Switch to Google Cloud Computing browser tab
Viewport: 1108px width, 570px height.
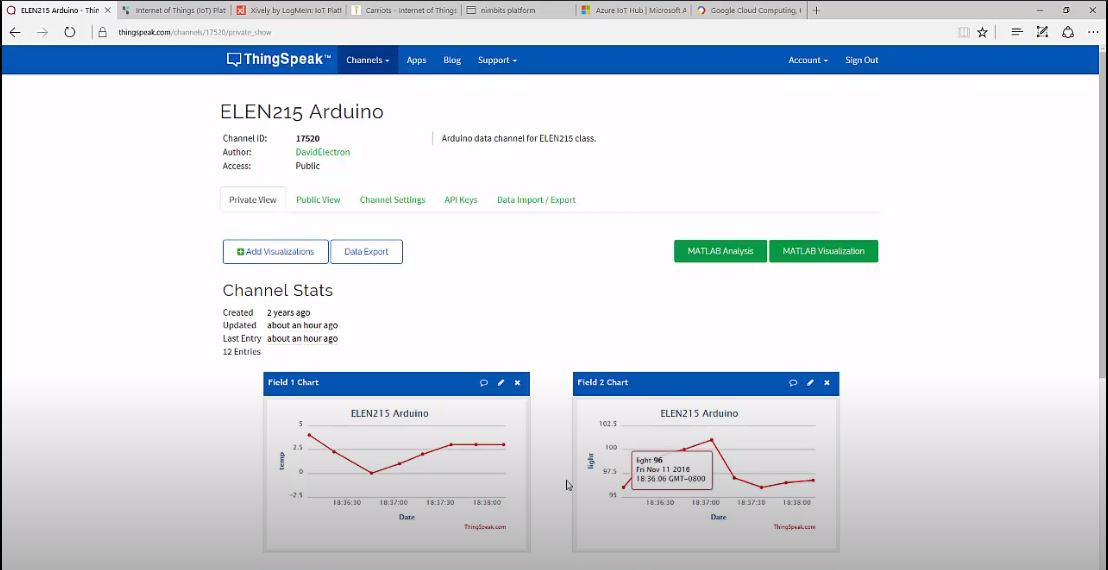[748, 11]
